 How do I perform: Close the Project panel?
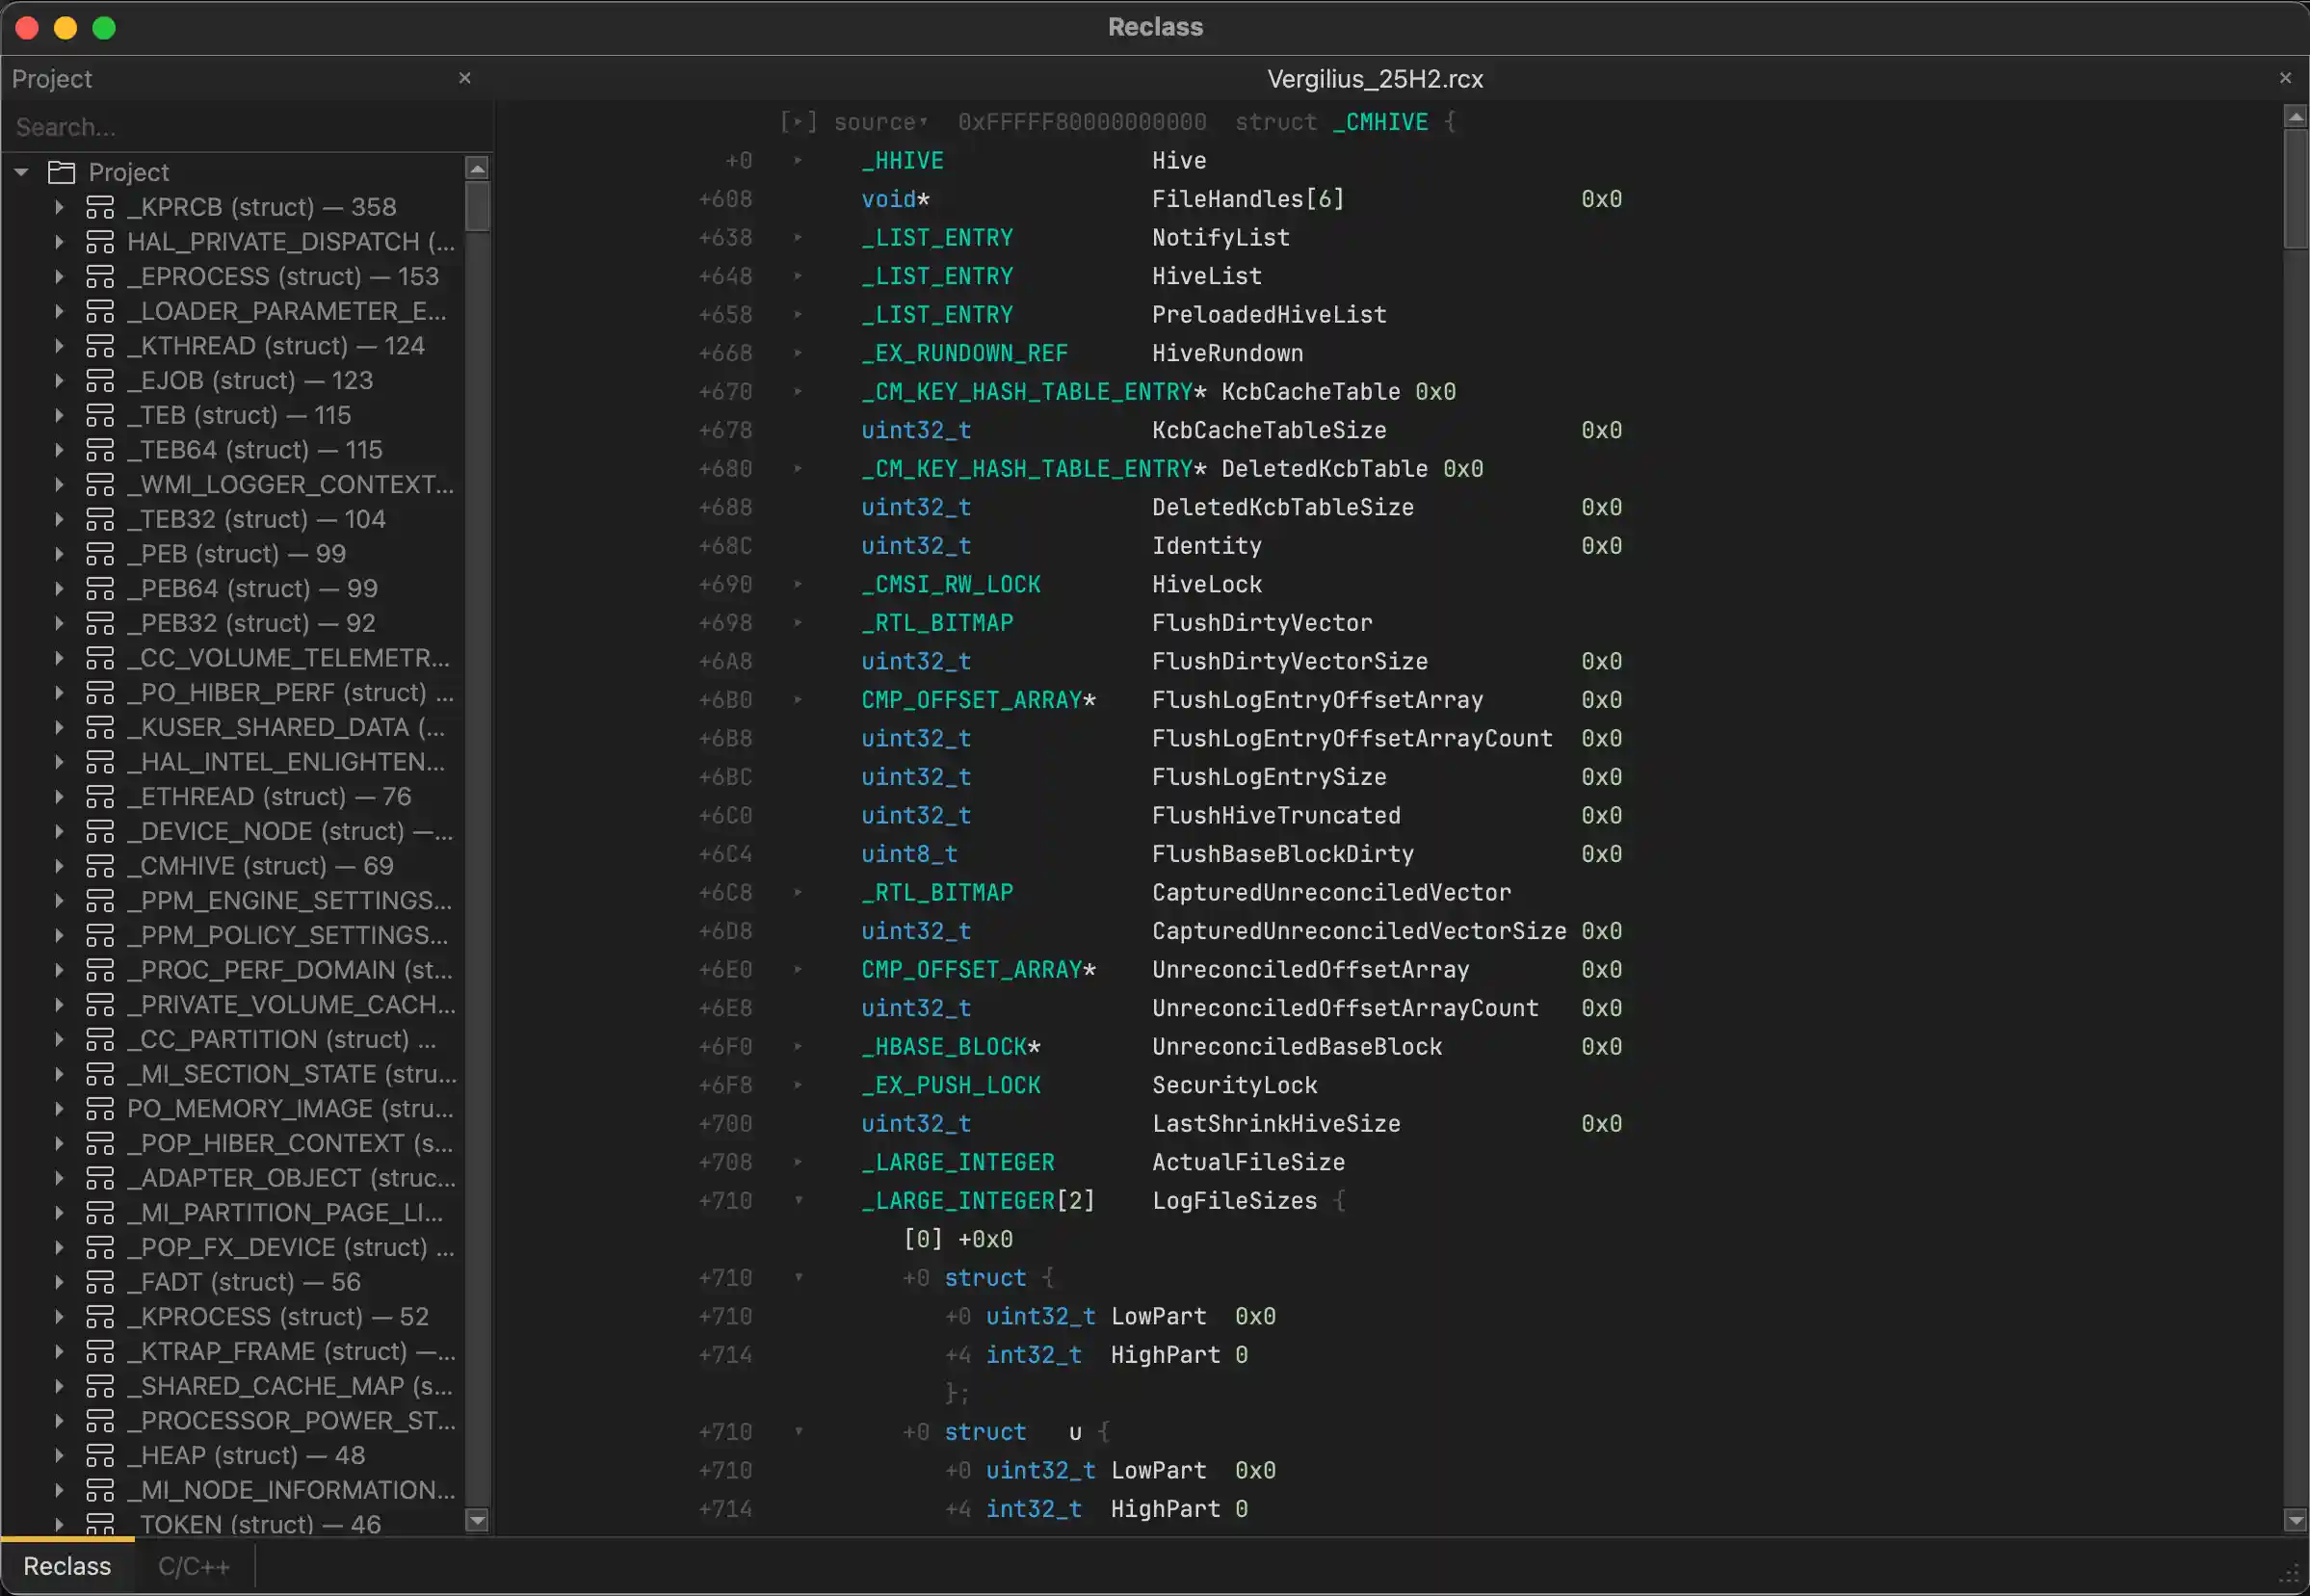coord(465,77)
